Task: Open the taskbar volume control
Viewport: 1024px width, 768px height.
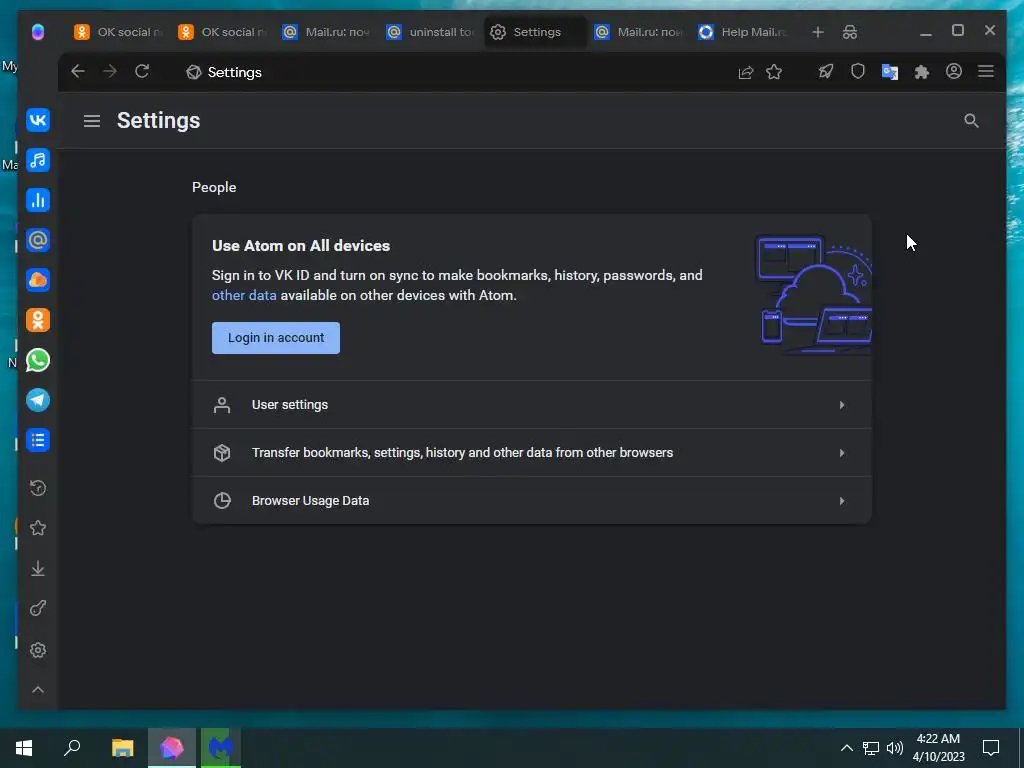Action: pyautogui.click(x=895, y=748)
